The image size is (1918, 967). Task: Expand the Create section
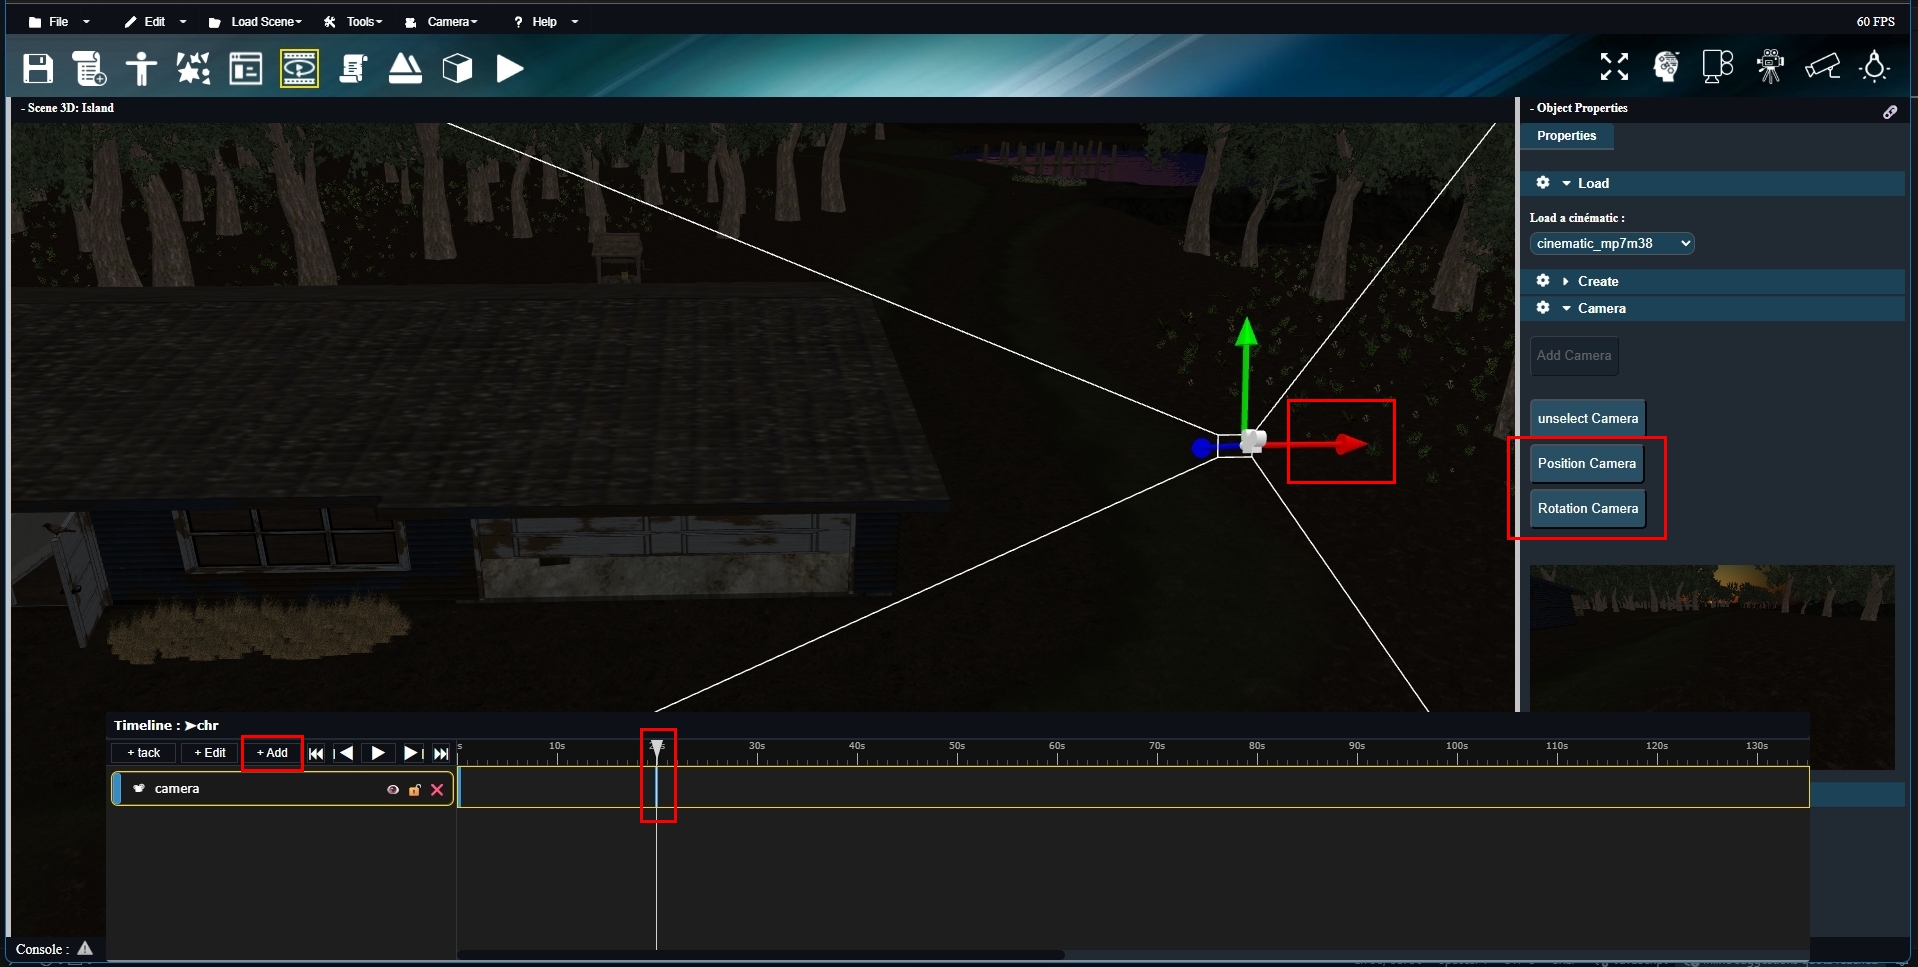(1597, 281)
